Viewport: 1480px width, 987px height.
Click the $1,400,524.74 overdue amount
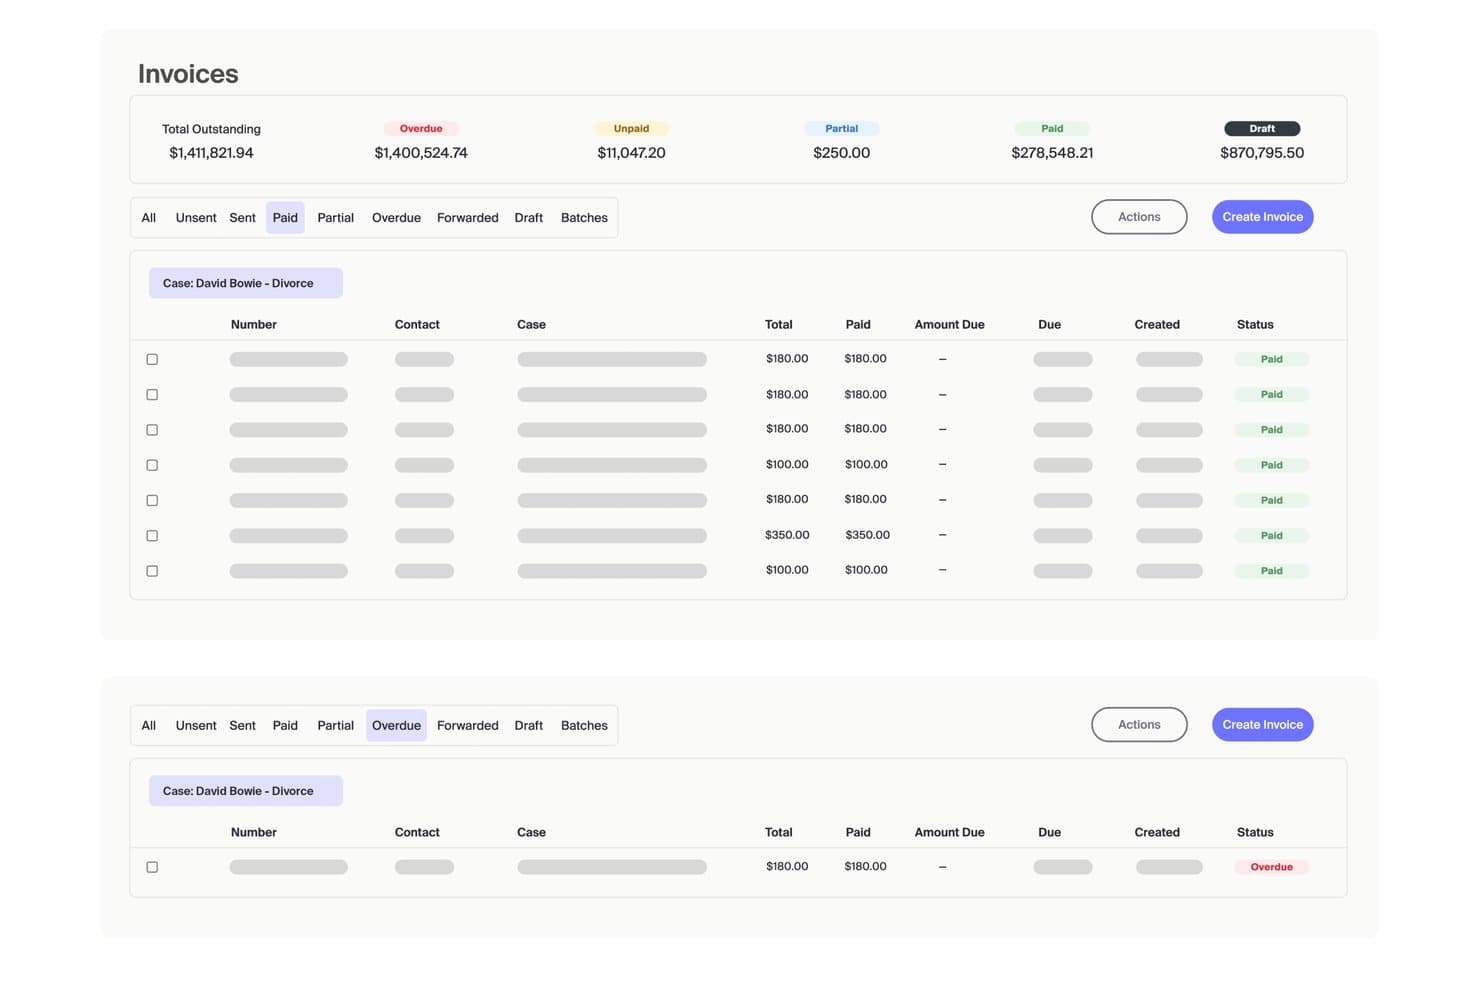tap(421, 153)
